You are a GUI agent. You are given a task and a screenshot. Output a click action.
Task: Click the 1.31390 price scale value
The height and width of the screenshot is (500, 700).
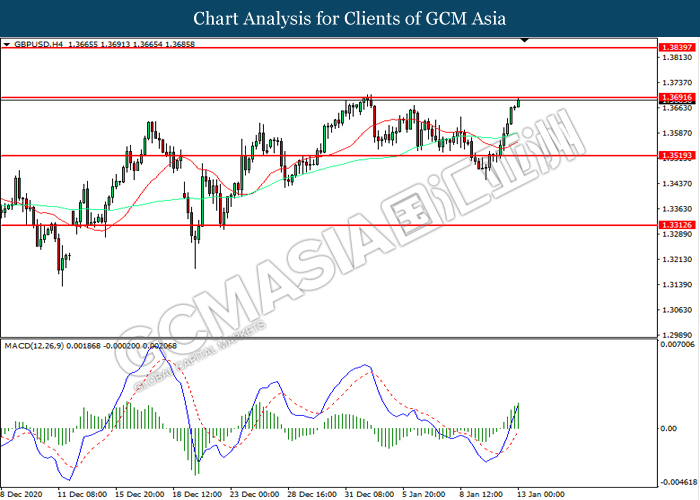pyautogui.click(x=678, y=284)
